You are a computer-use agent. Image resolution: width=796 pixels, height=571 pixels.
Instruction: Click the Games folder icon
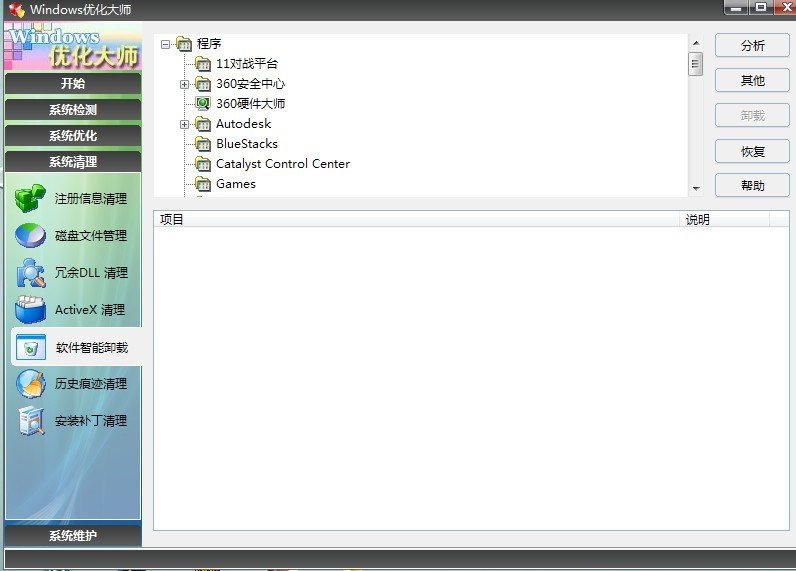point(203,184)
